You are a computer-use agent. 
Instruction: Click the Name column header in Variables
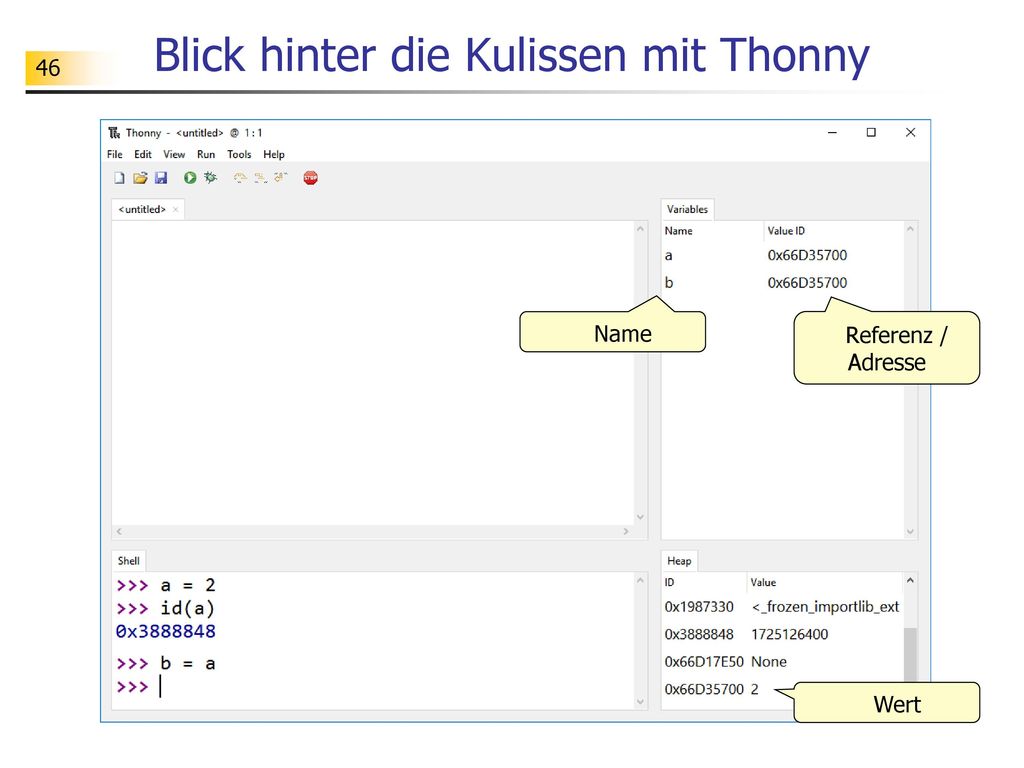[712, 231]
